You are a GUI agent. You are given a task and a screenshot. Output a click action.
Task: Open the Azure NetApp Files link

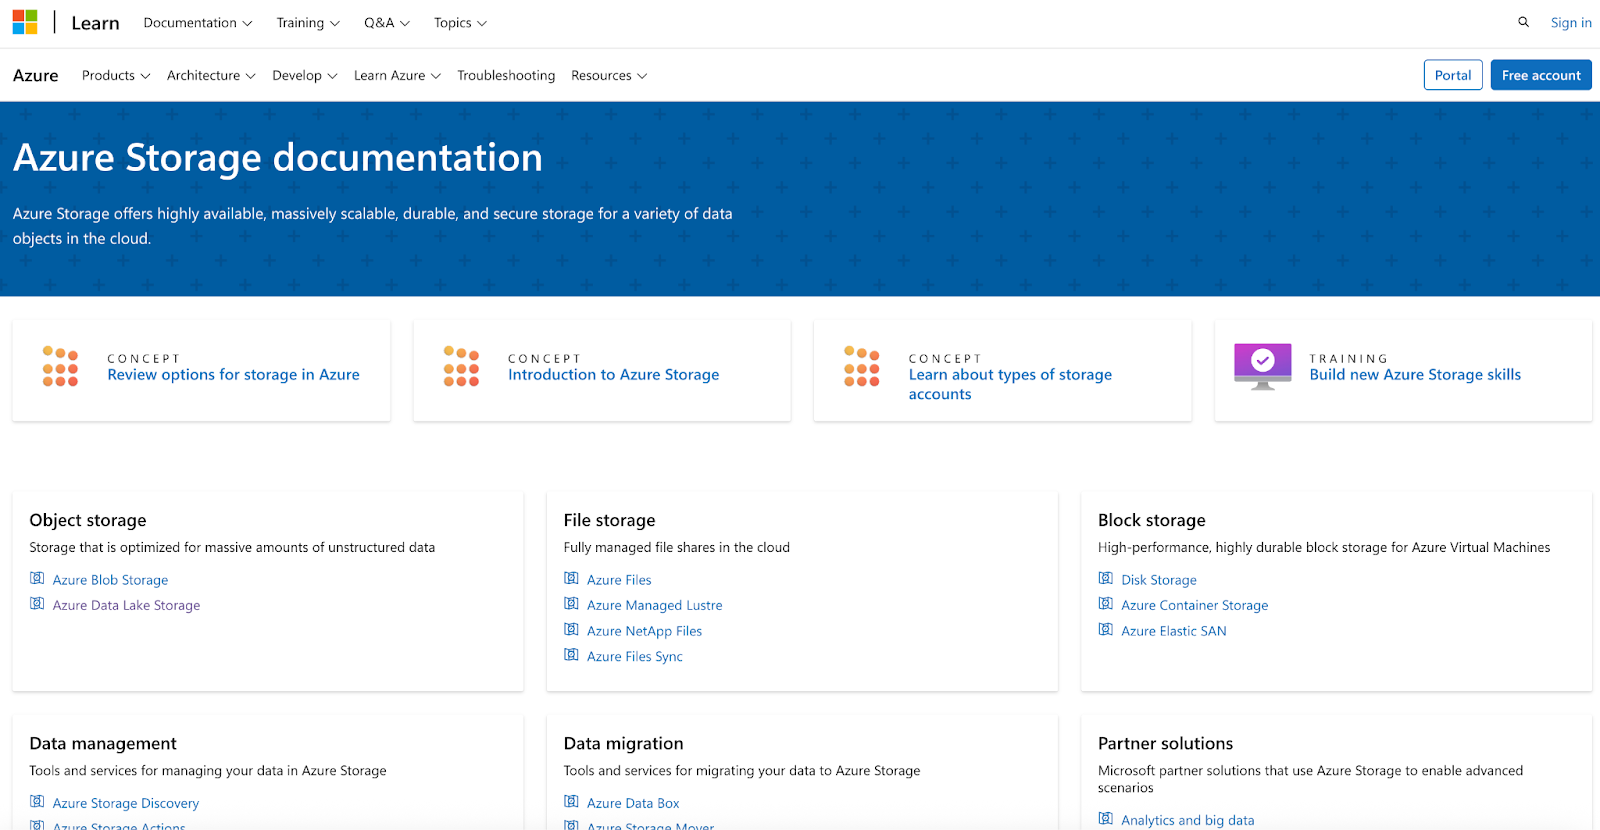(x=644, y=631)
